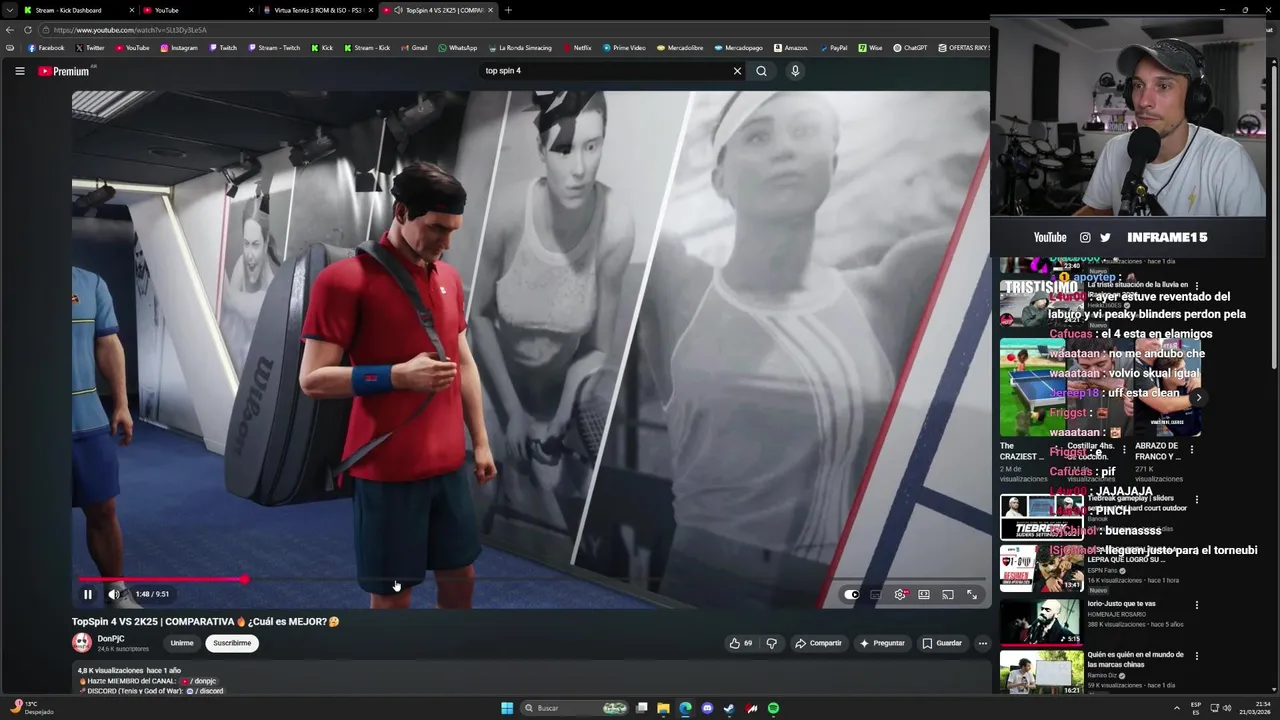Toggle the autoplay switch in the player

click(851, 594)
